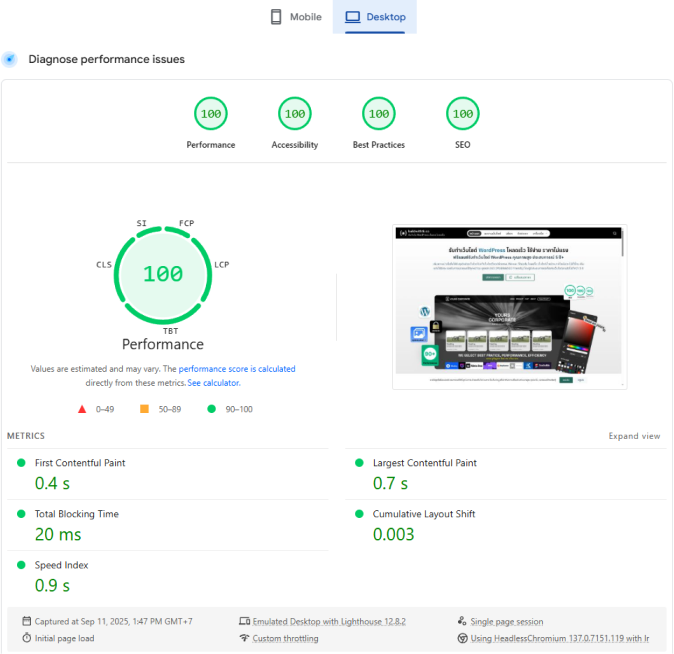Expand the Speed Index metric
674x654 pixels.
pyautogui.click(x=168, y=576)
